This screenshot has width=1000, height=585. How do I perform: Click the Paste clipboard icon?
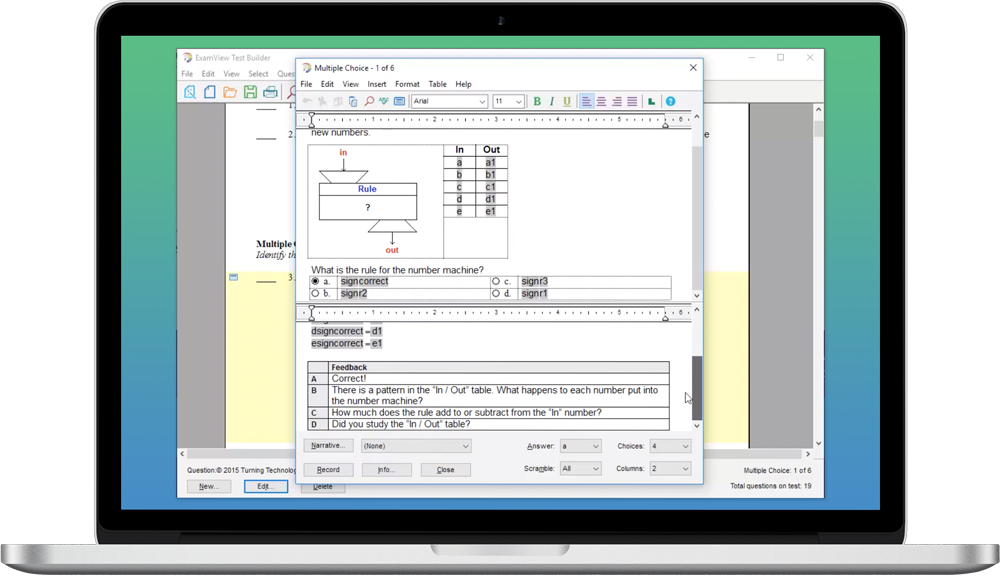353,101
